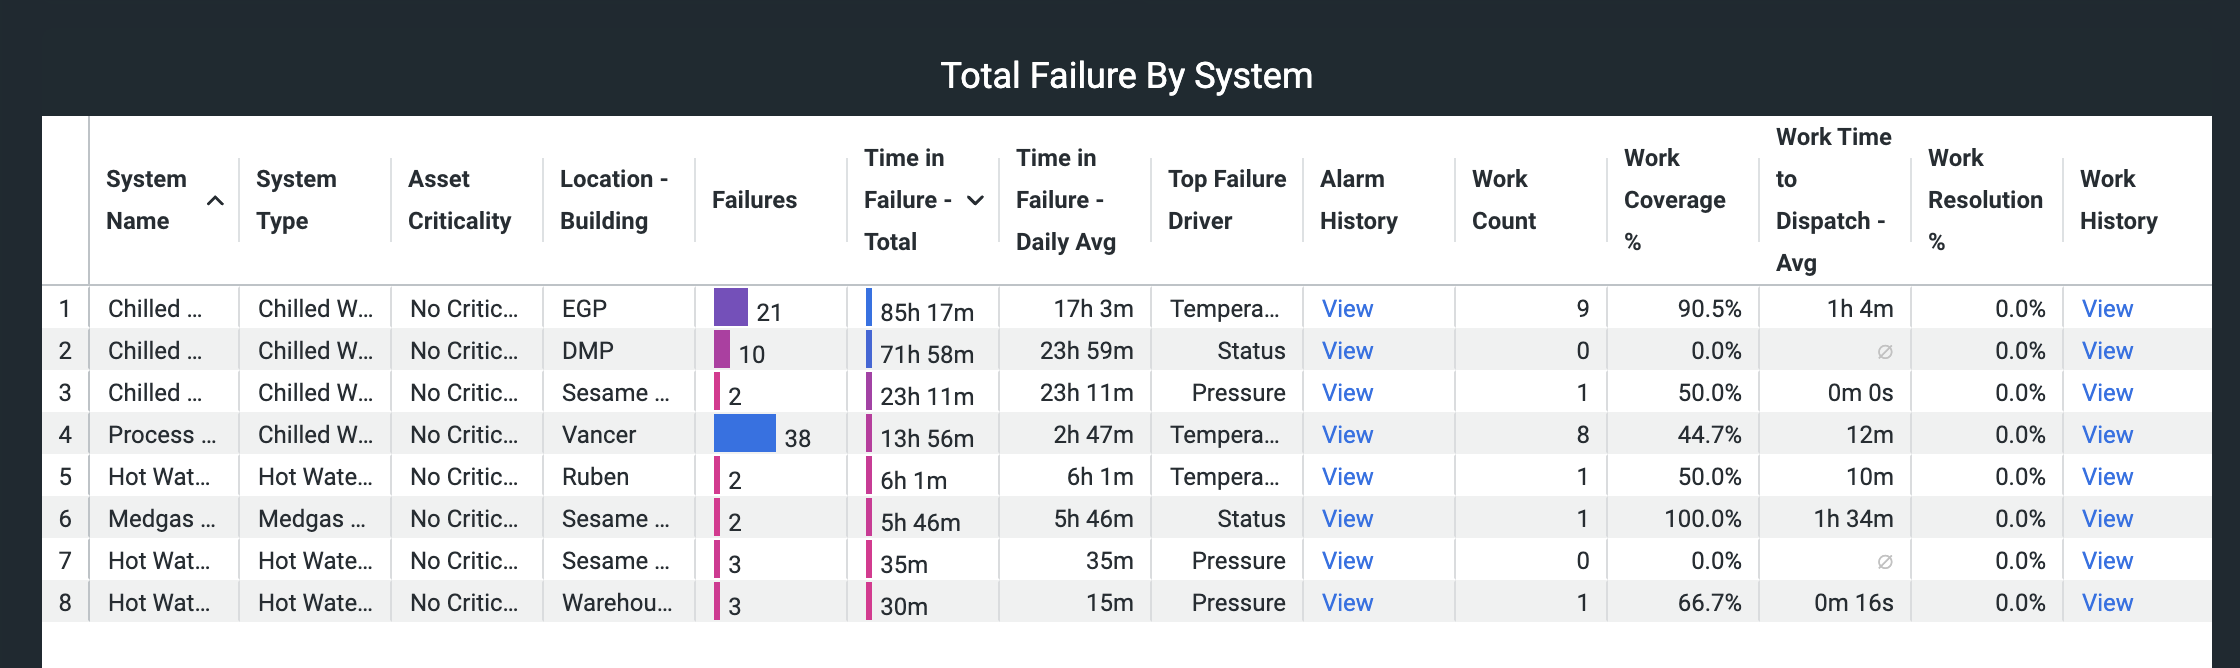
Task: Click the Top Failure Driver header
Action: pos(1227,200)
